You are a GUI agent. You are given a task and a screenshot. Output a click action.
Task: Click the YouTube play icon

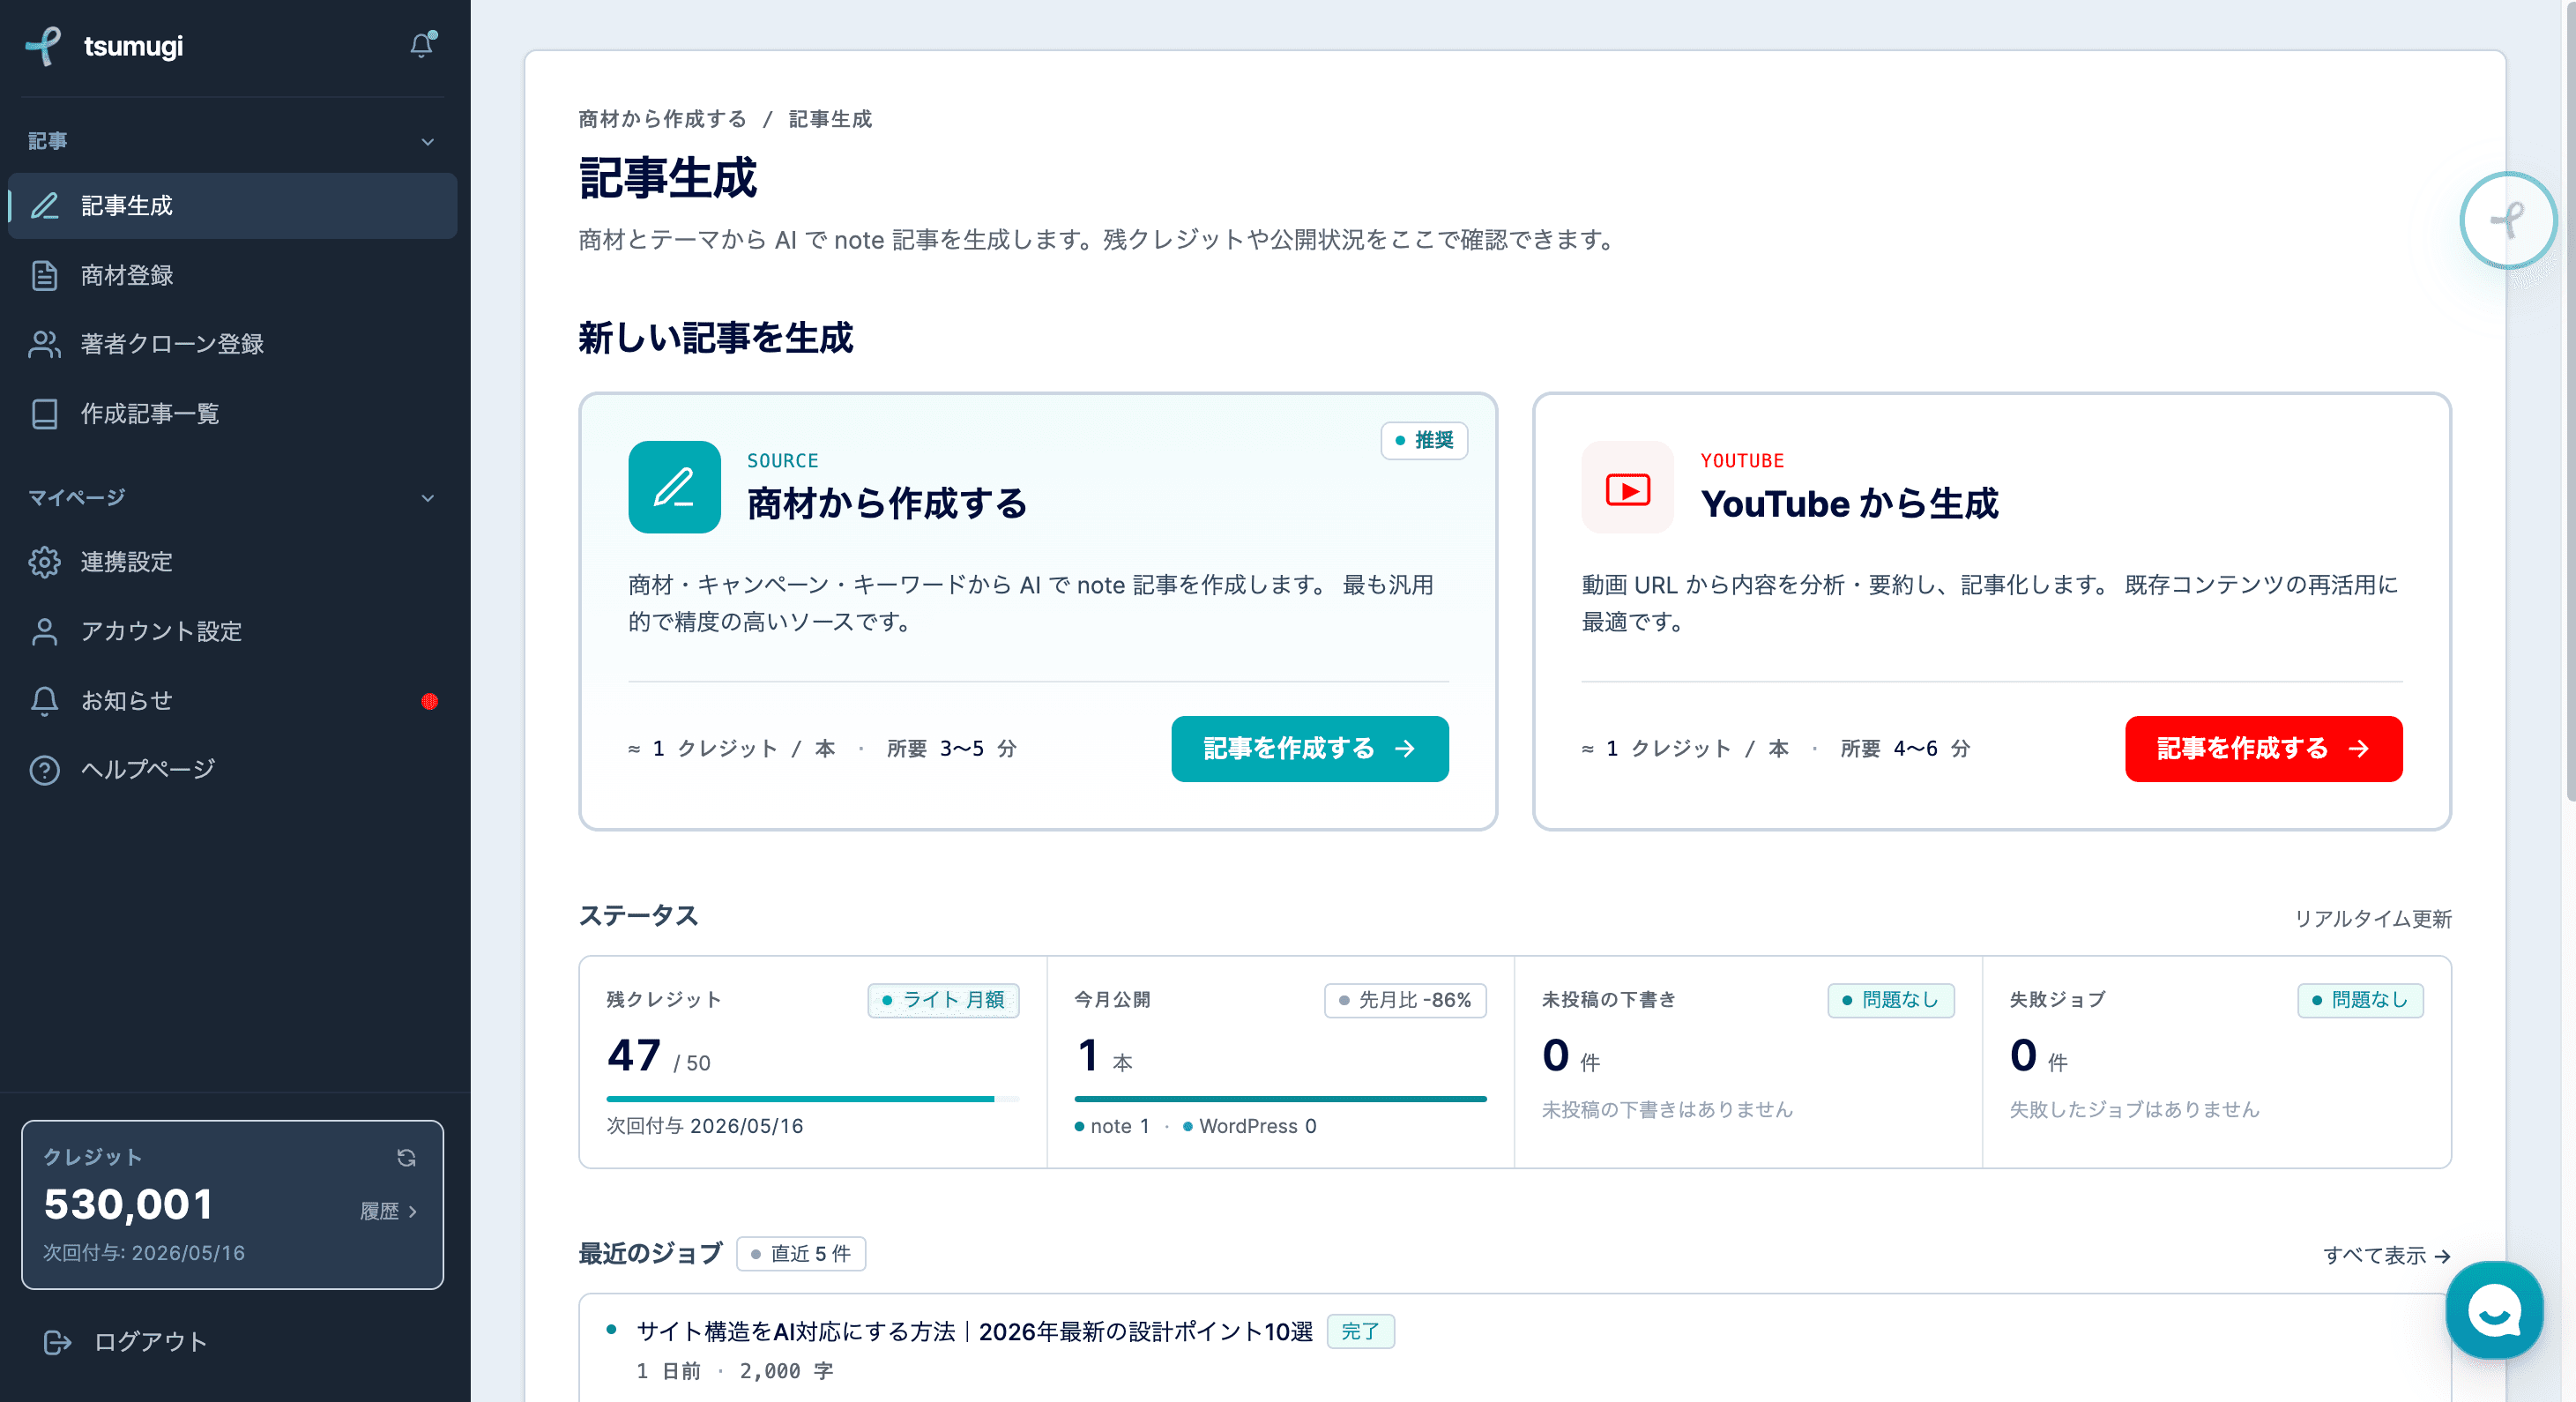pos(1628,490)
